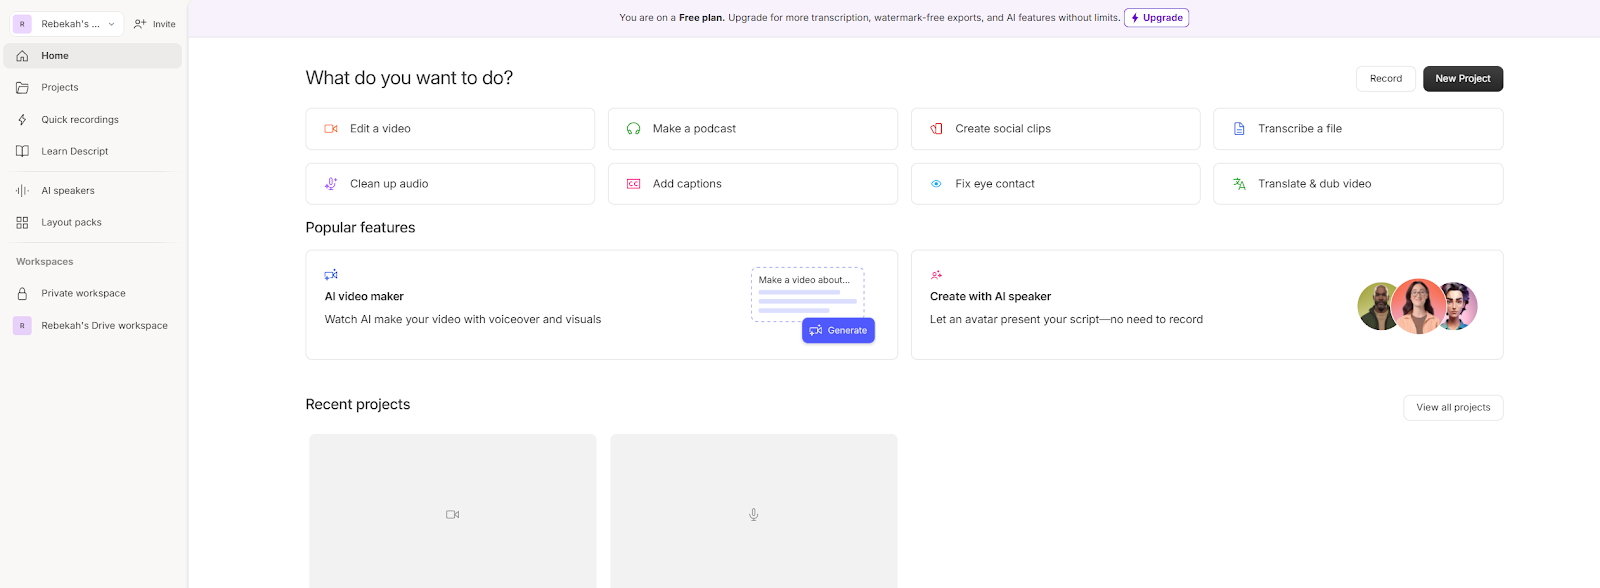Image resolution: width=1600 pixels, height=588 pixels.
Task: Select Rebekah's Drive workspace
Action: point(93,326)
